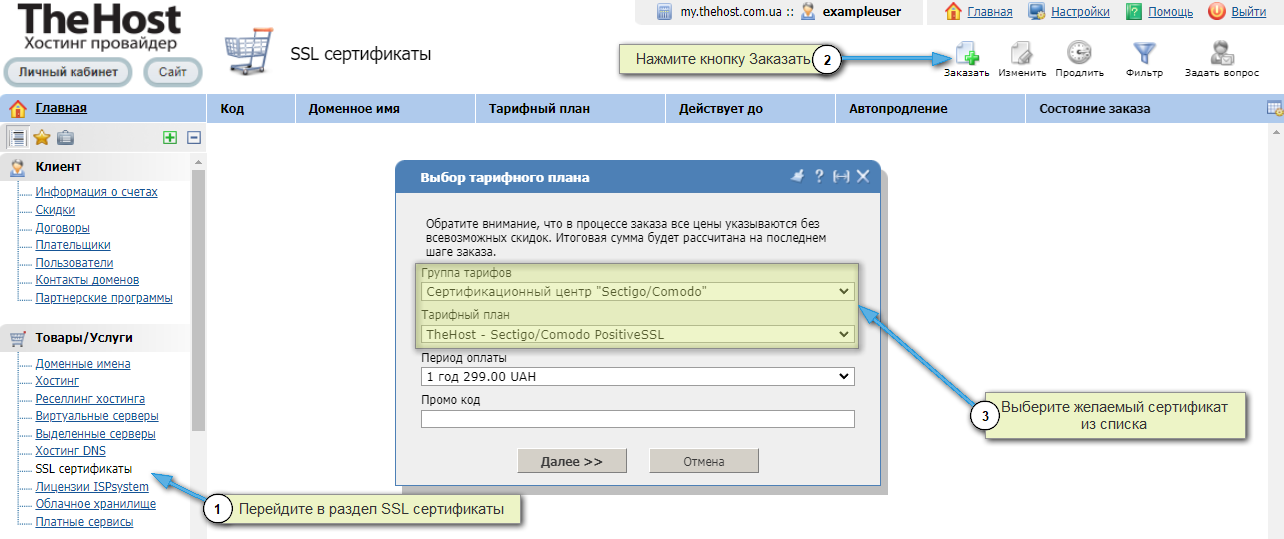Screen dimensions: 1284x539
Task: Expand all sidebar sections with green plus
Action: pos(170,138)
